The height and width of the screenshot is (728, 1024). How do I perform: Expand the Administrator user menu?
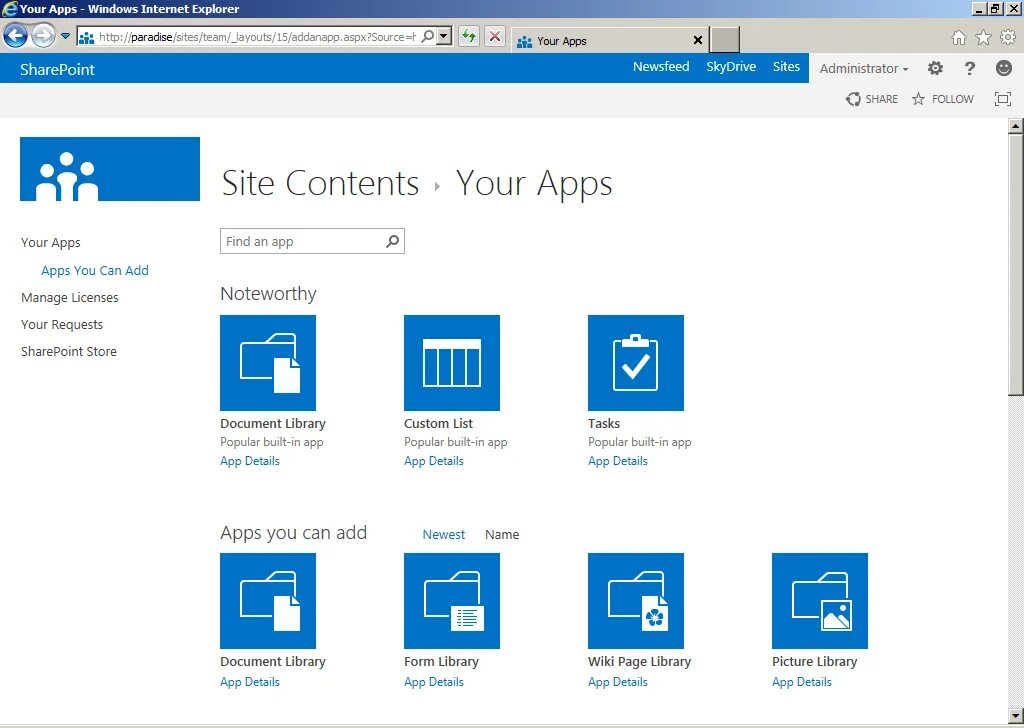(864, 69)
